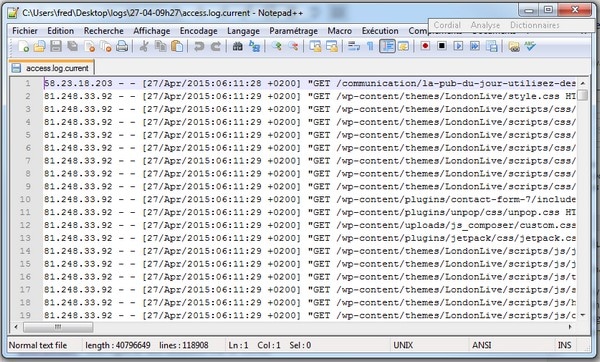Create a new document with the New icon
Viewport: 600px width, 362px height.
tap(23, 47)
